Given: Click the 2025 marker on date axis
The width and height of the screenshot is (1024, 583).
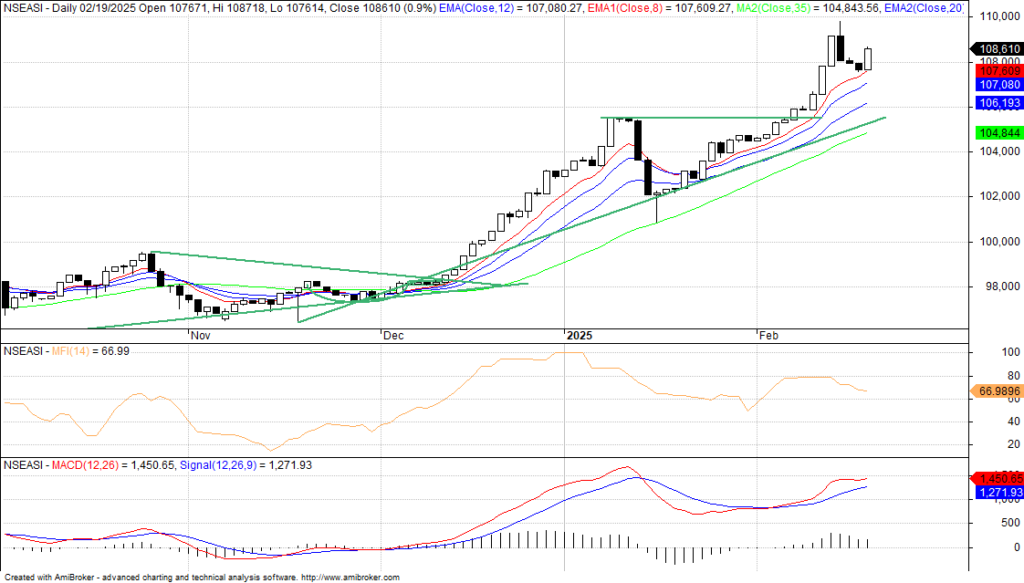Looking at the screenshot, I should tap(578, 334).
